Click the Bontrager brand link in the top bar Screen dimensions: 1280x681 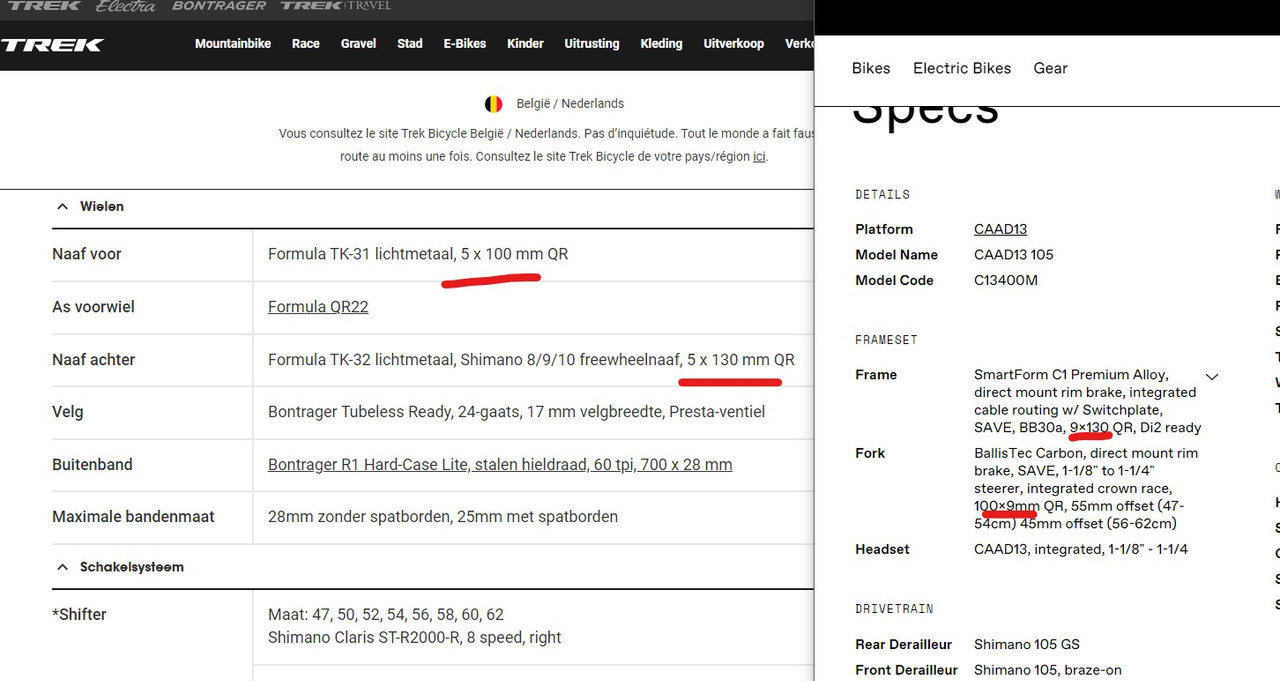click(x=219, y=6)
